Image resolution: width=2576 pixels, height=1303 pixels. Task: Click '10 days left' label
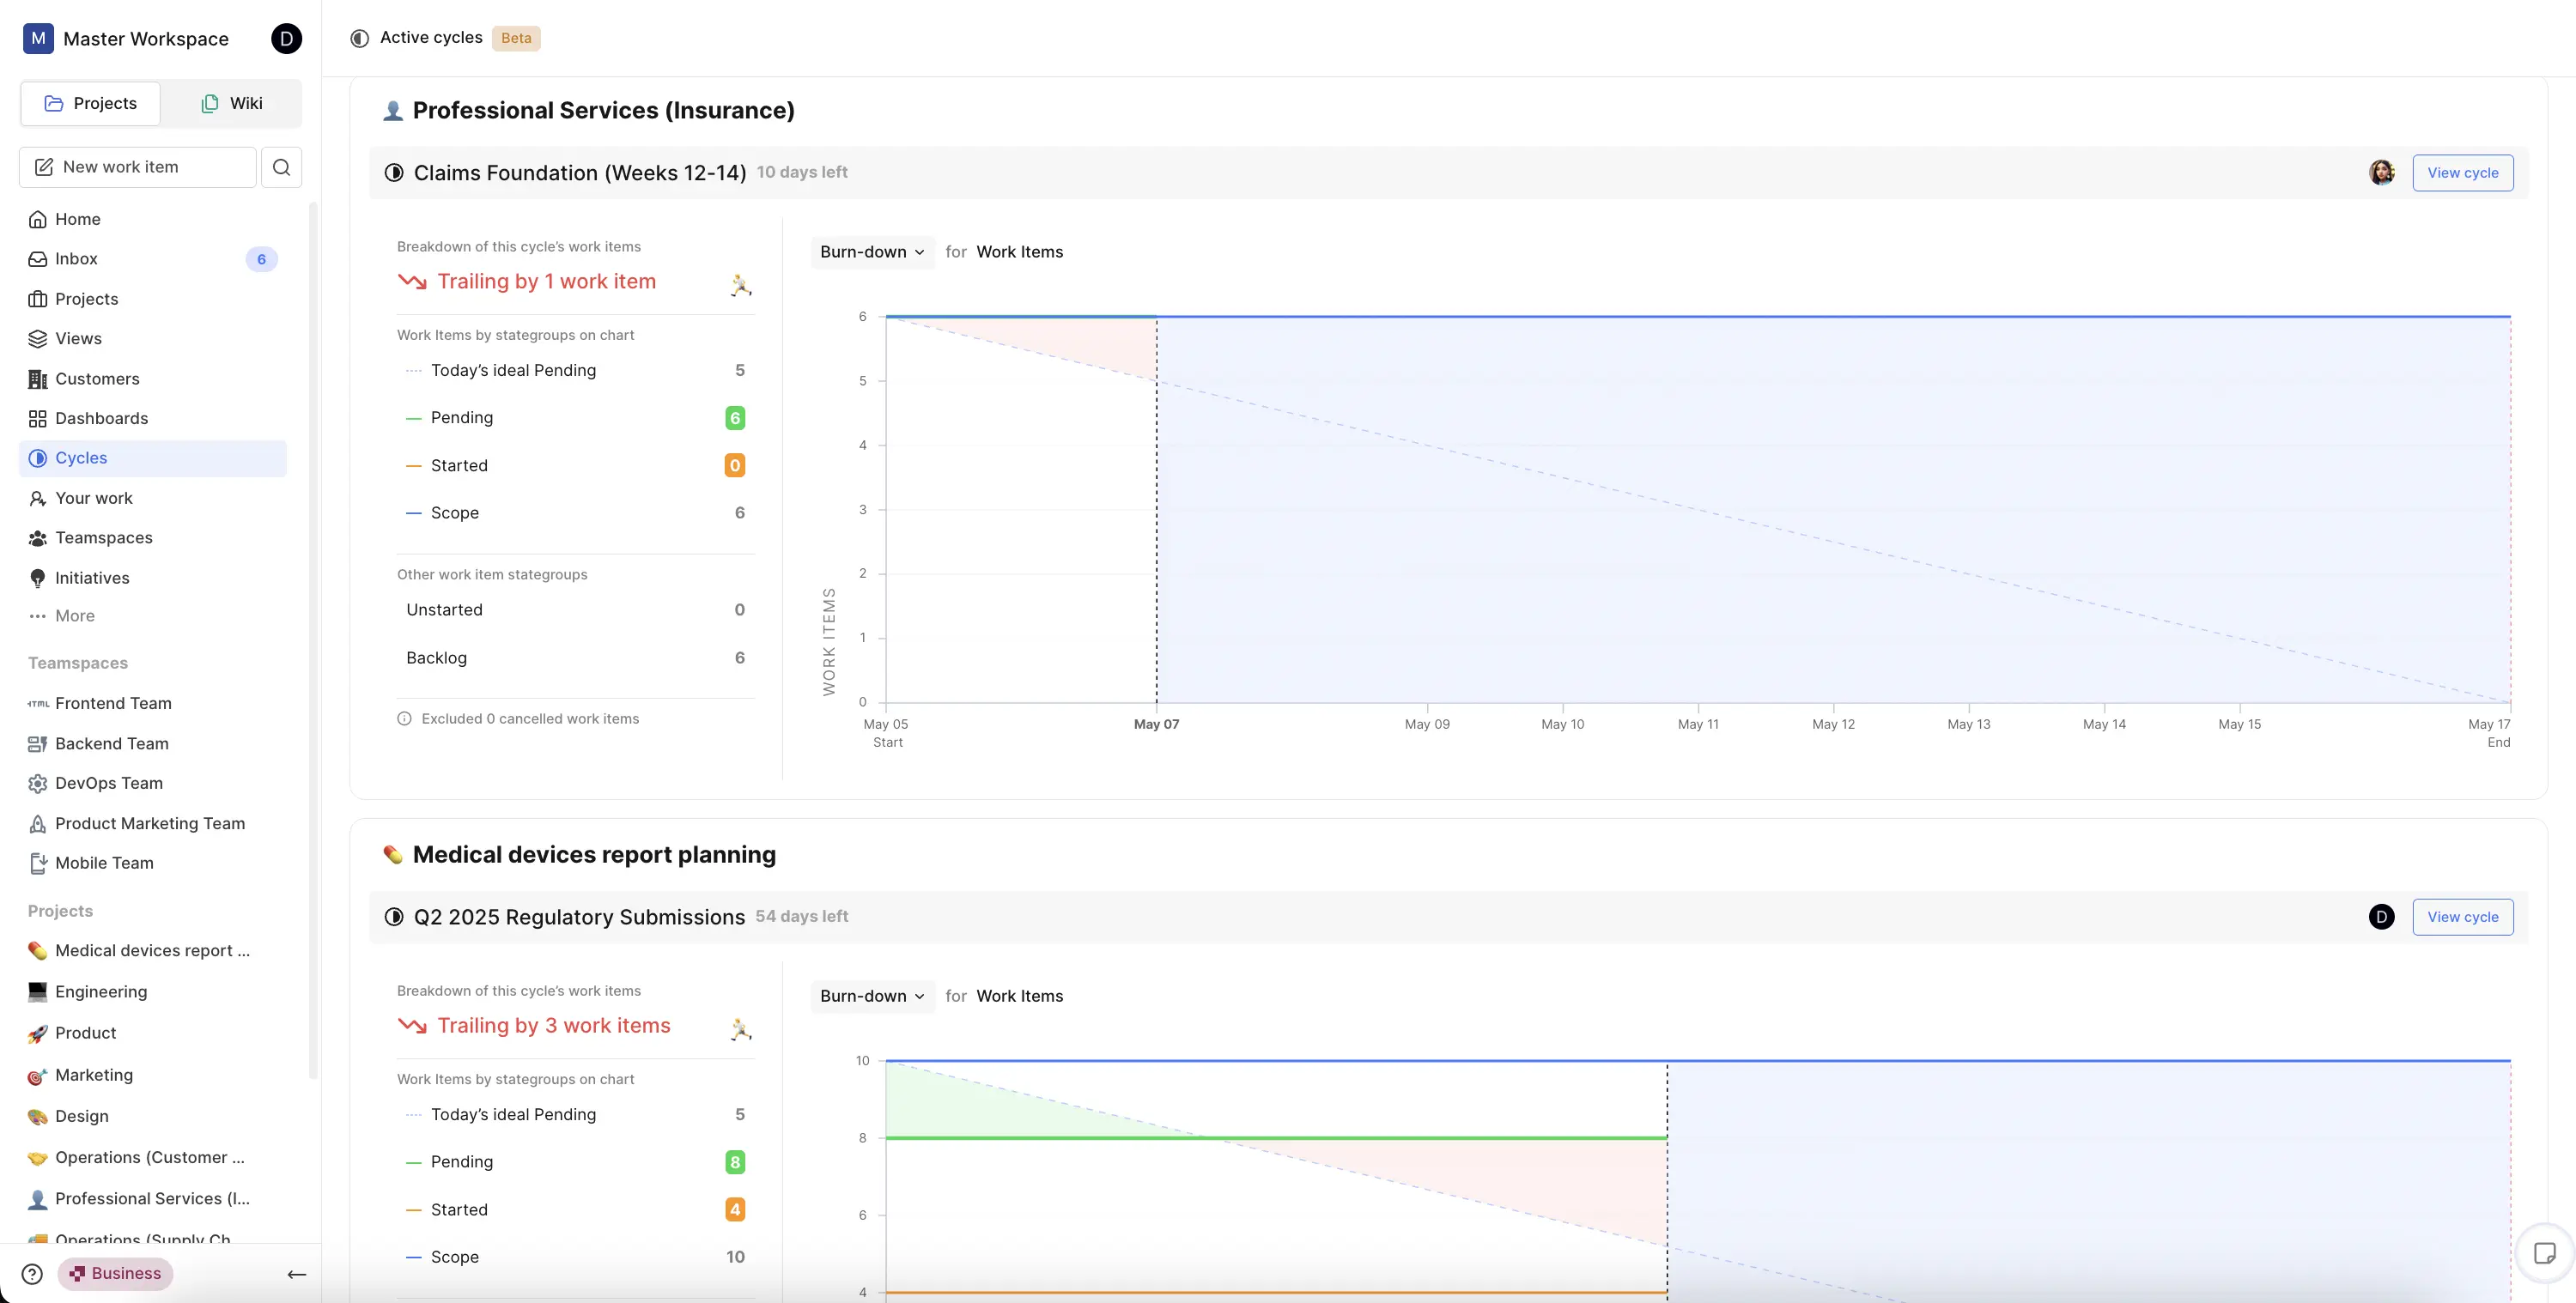pos(802,172)
